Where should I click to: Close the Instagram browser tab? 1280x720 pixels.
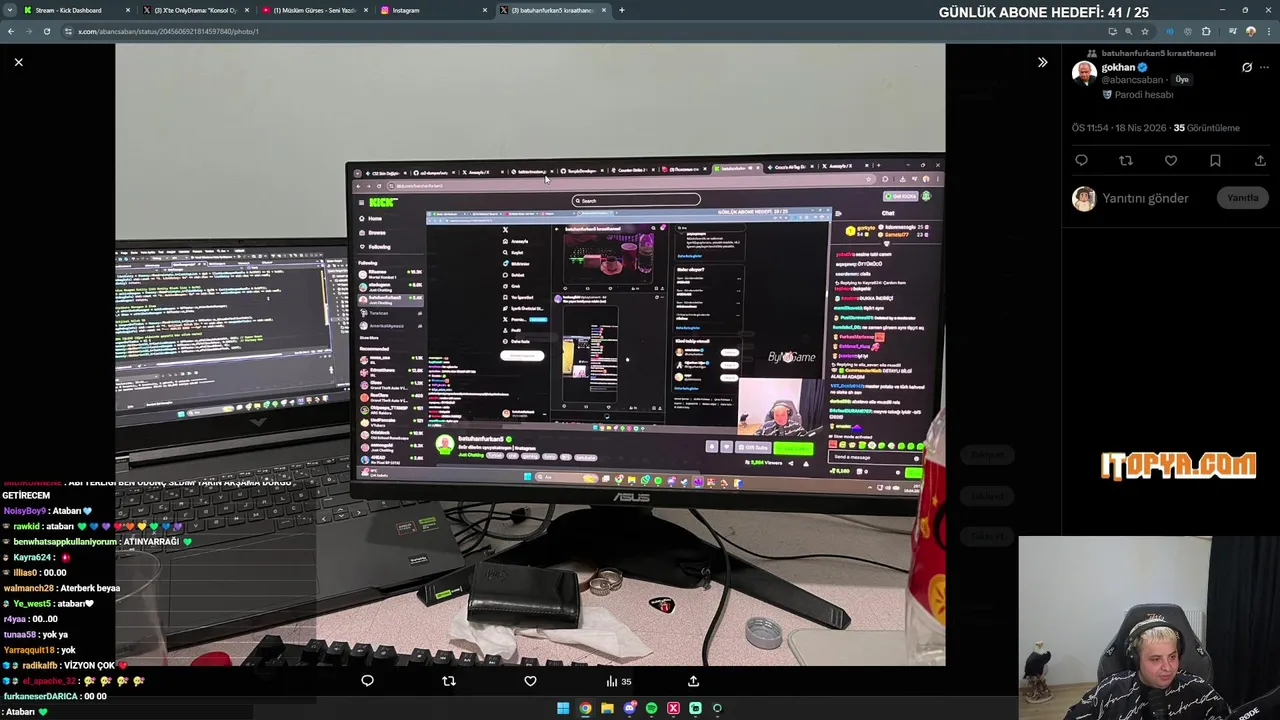[x=485, y=10]
